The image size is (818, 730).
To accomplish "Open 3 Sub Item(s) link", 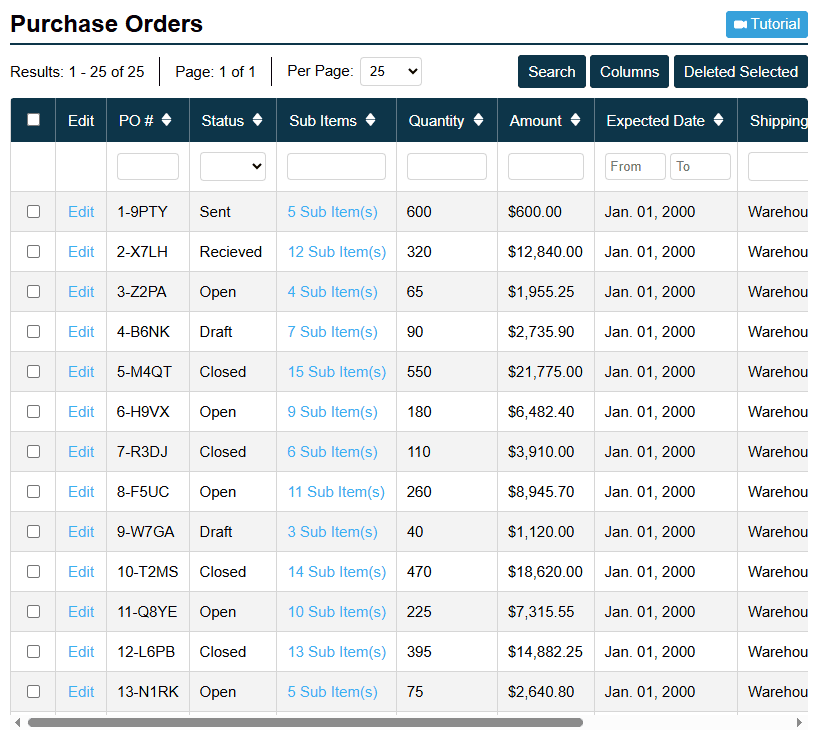I will tap(333, 532).
